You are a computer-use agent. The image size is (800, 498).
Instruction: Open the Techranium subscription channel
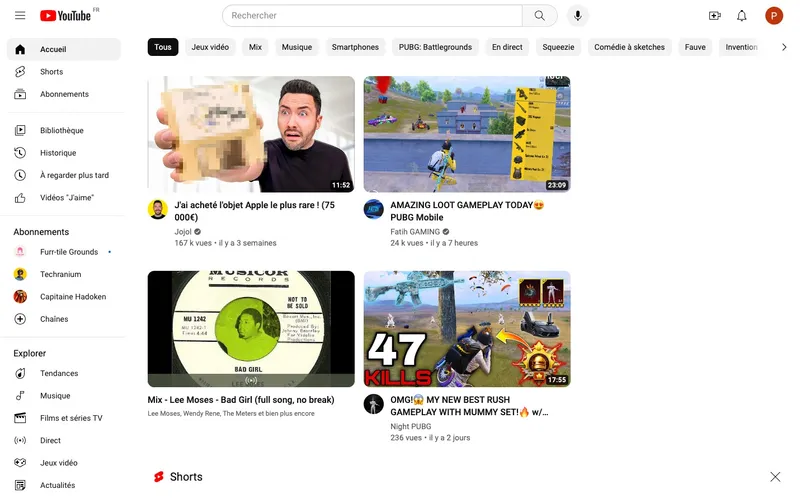coord(60,274)
